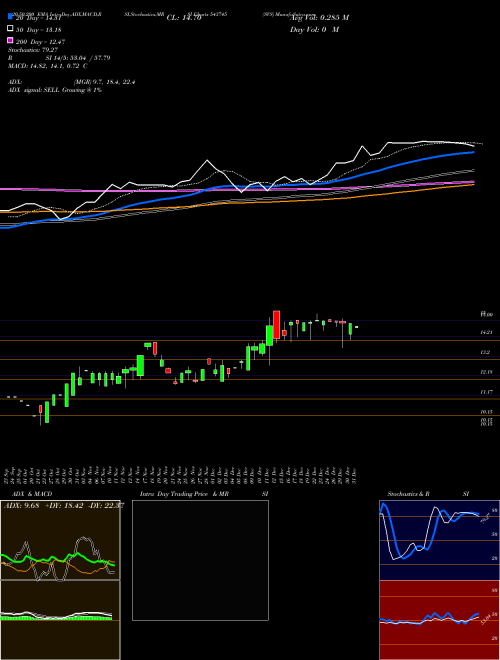Click the 'Day Vol: 0 M' figure
500x660 pixels.
pyautogui.click(x=315, y=30)
